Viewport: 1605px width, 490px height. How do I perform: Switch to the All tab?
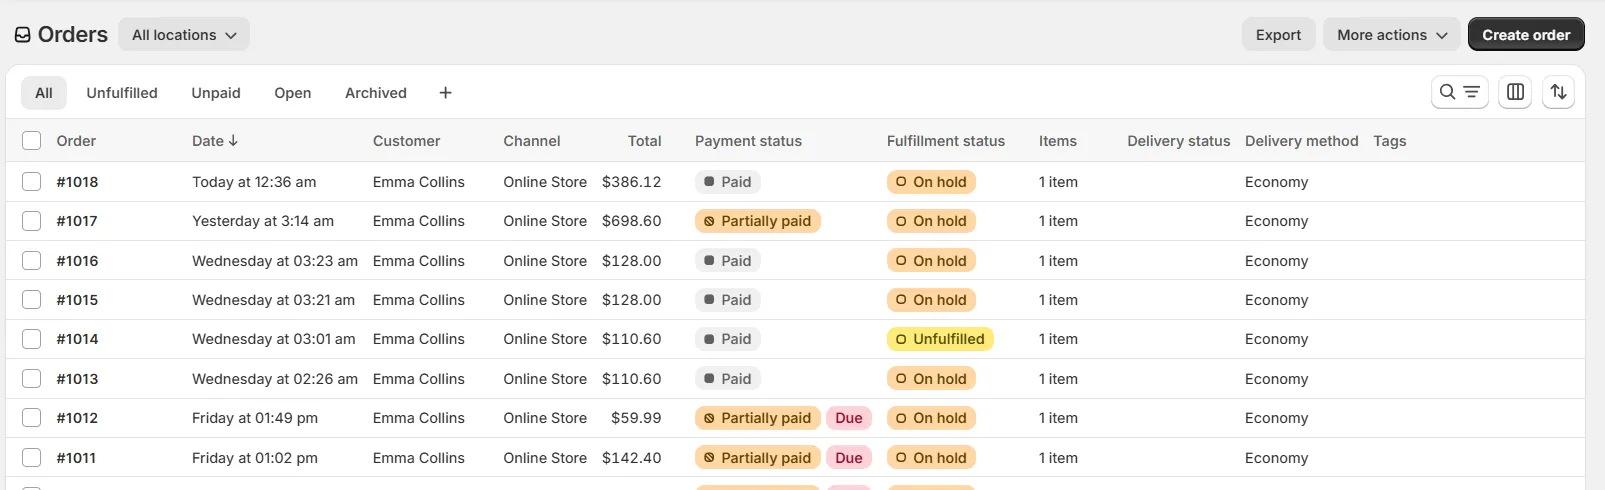[x=44, y=93]
